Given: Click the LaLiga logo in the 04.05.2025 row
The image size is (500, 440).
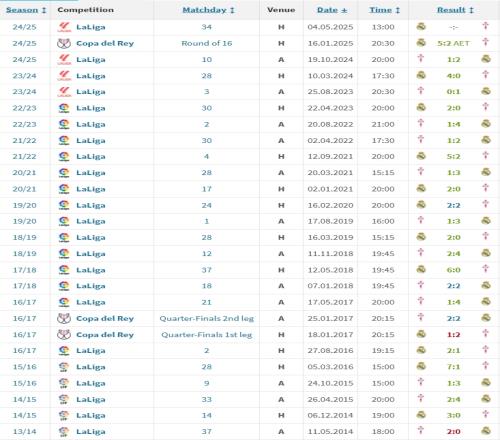Looking at the screenshot, I should 64,27.
